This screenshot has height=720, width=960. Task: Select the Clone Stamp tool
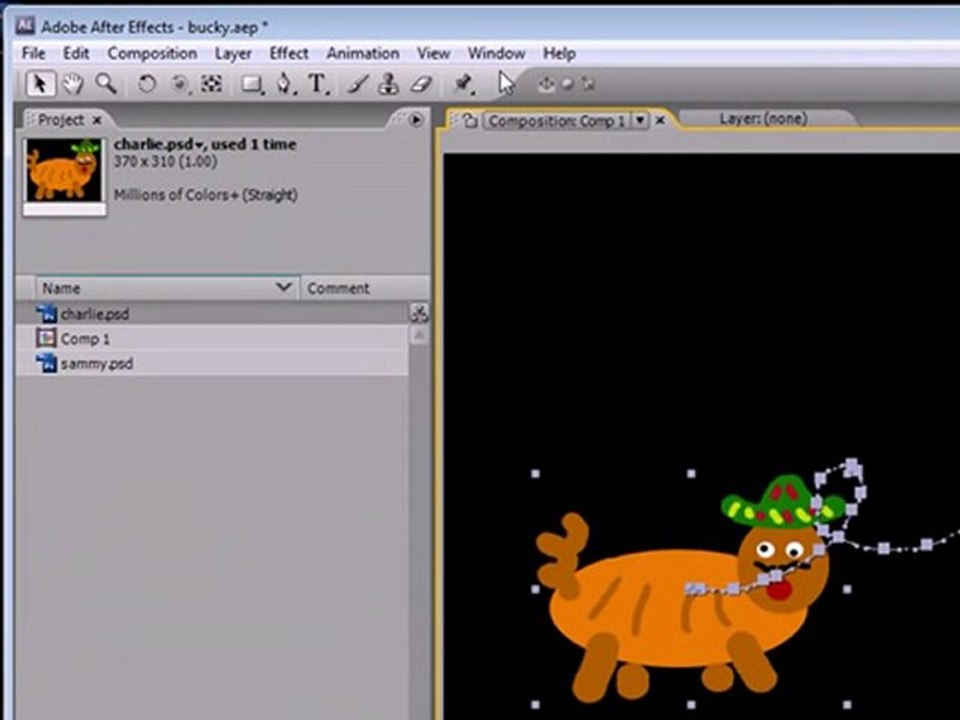(x=389, y=84)
